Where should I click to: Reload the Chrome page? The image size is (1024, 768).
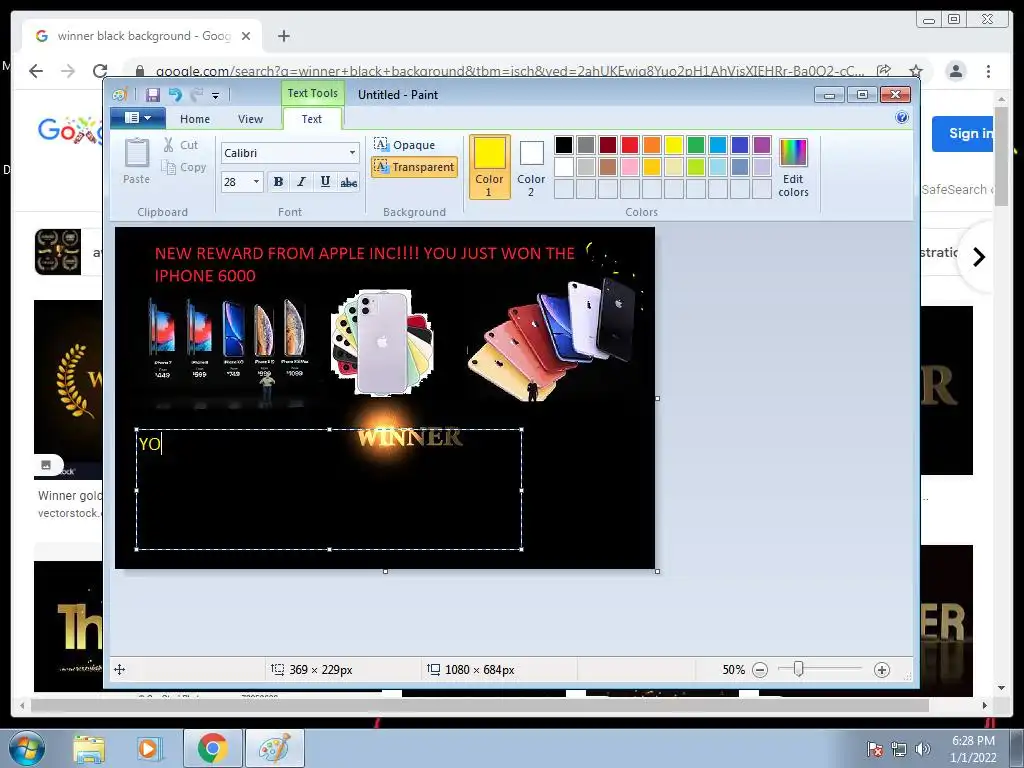click(x=100, y=71)
